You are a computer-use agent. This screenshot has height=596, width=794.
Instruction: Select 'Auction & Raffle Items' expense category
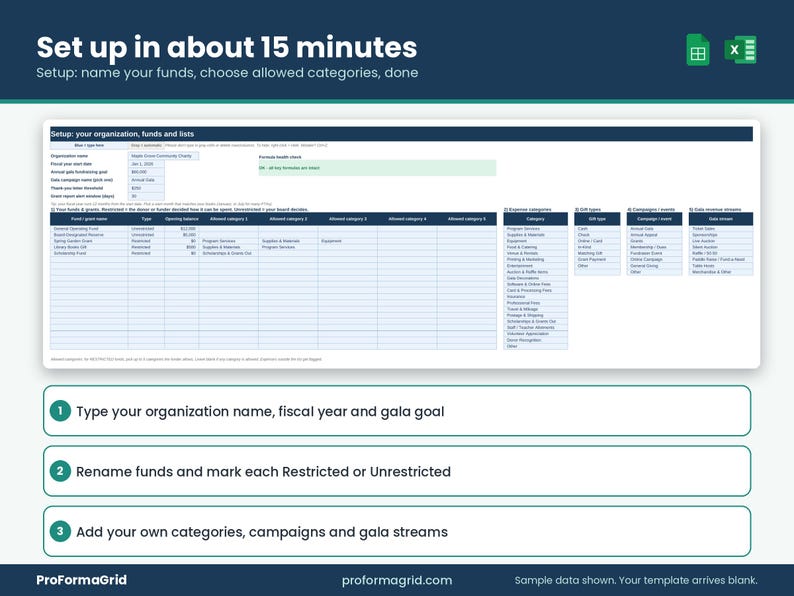(535, 272)
